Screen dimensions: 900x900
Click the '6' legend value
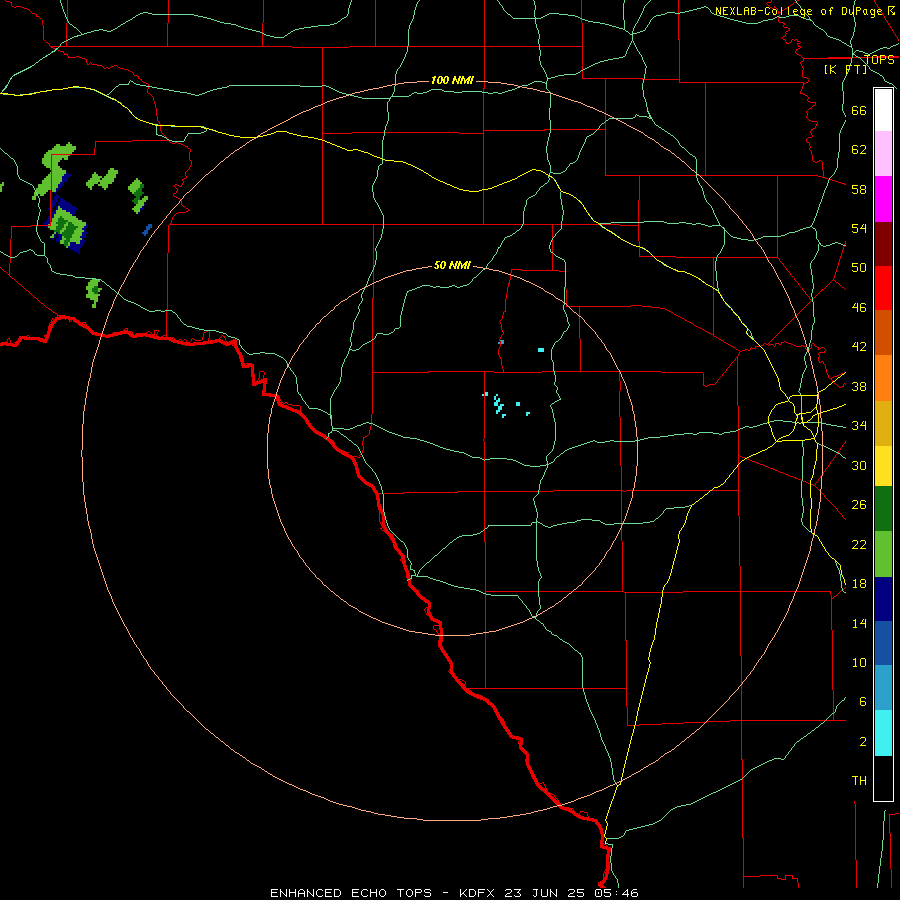(x=863, y=702)
